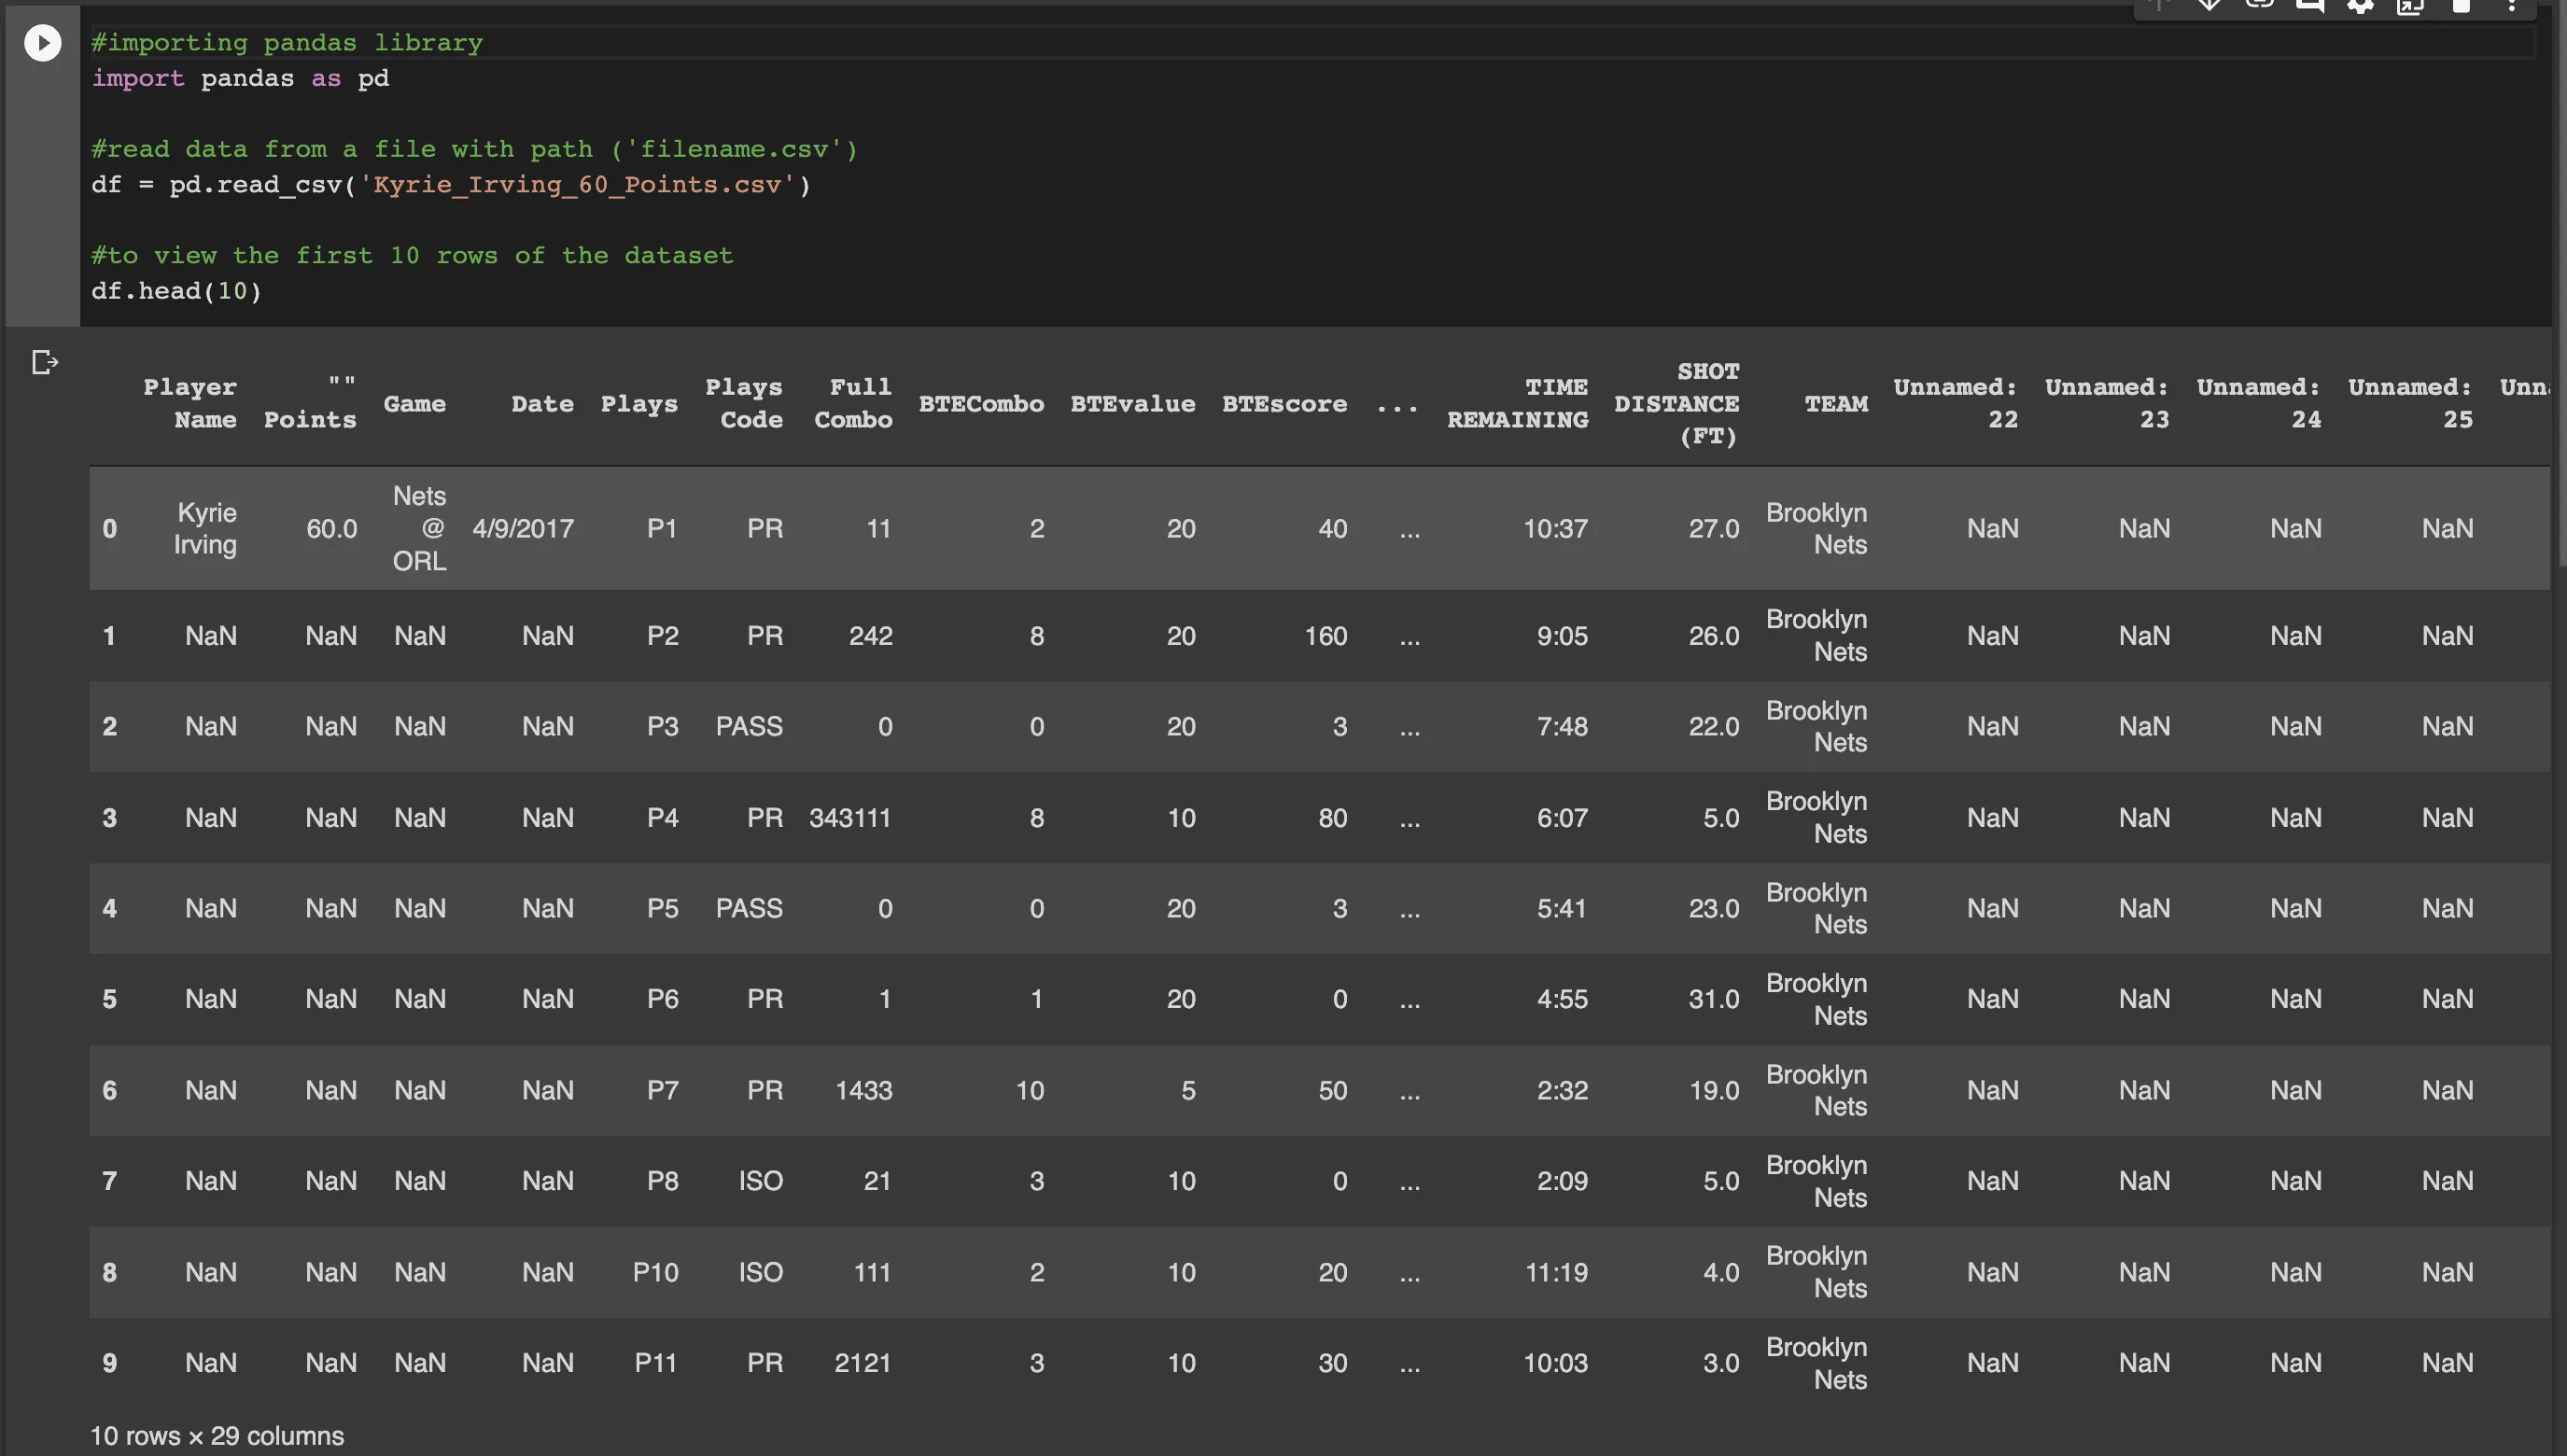The height and width of the screenshot is (1456, 2567).
Task: Click the '19.0' shot distance cell
Action: click(1714, 1090)
